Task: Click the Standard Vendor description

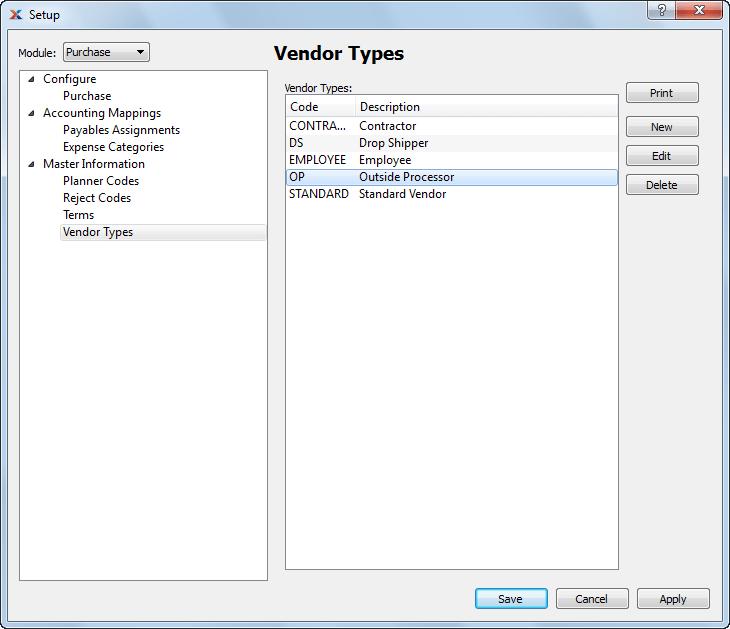Action: [402, 194]
